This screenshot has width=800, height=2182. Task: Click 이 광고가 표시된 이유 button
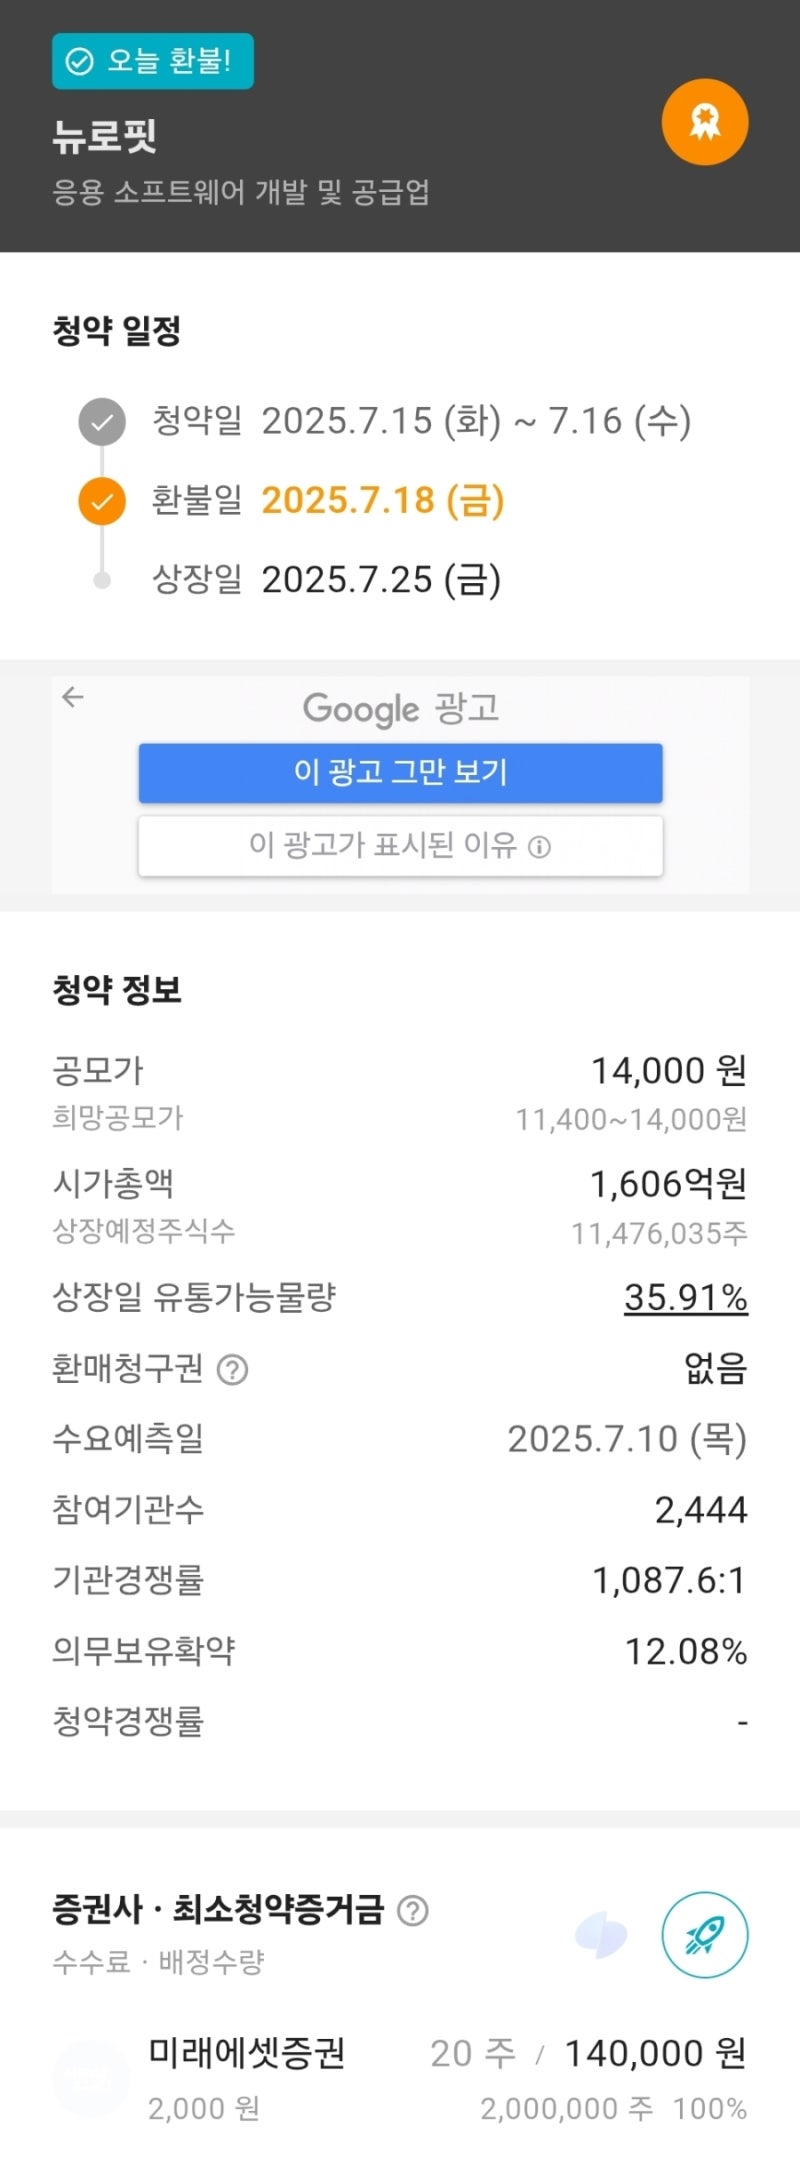tap(400, 846)
